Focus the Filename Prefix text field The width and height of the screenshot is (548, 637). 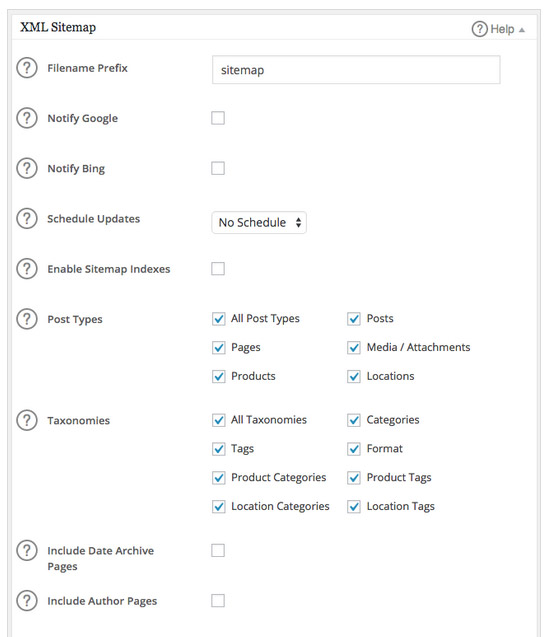(x=356, y=70)
